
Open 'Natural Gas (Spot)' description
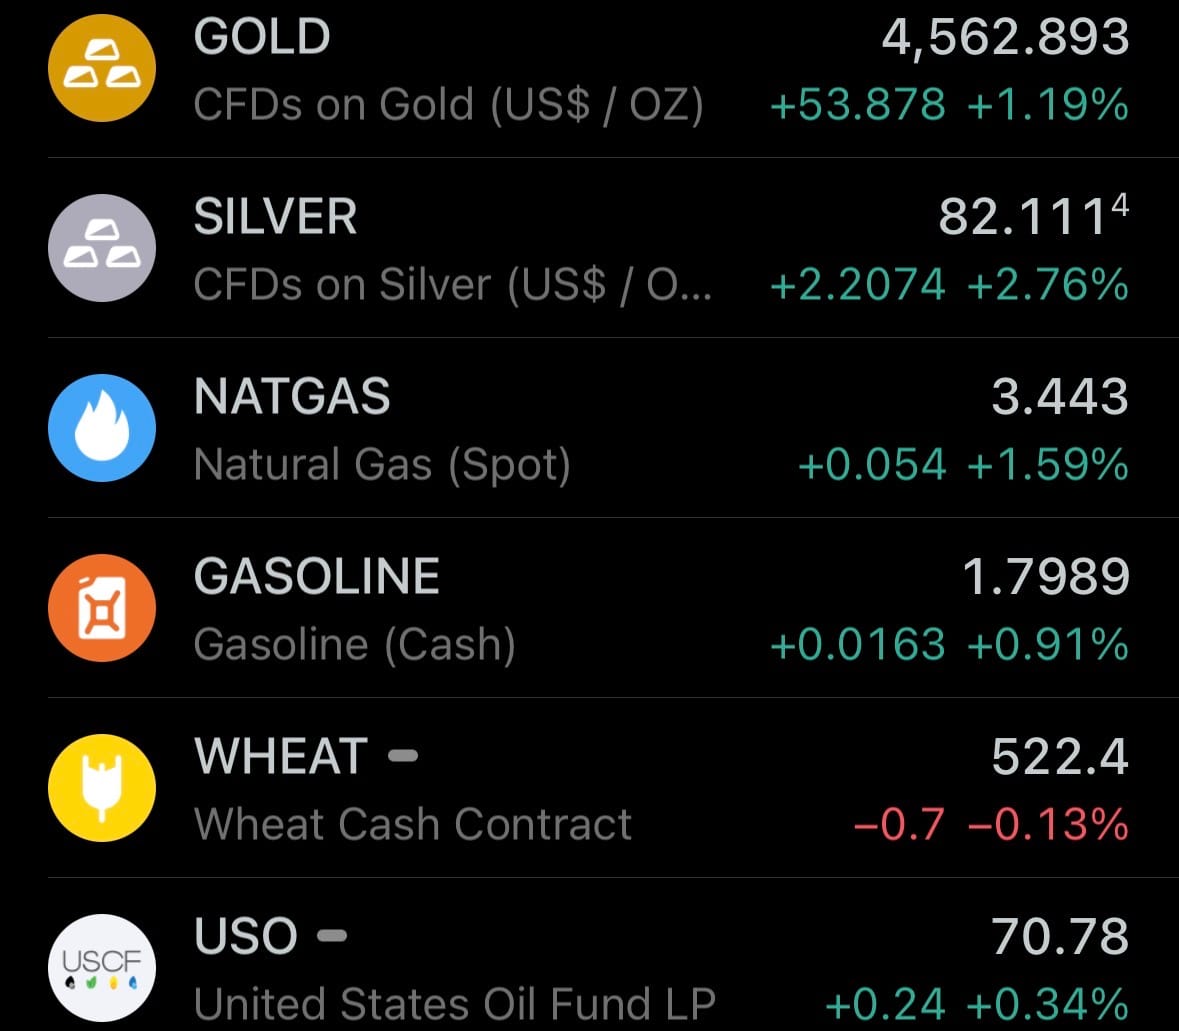click(382, 465)
